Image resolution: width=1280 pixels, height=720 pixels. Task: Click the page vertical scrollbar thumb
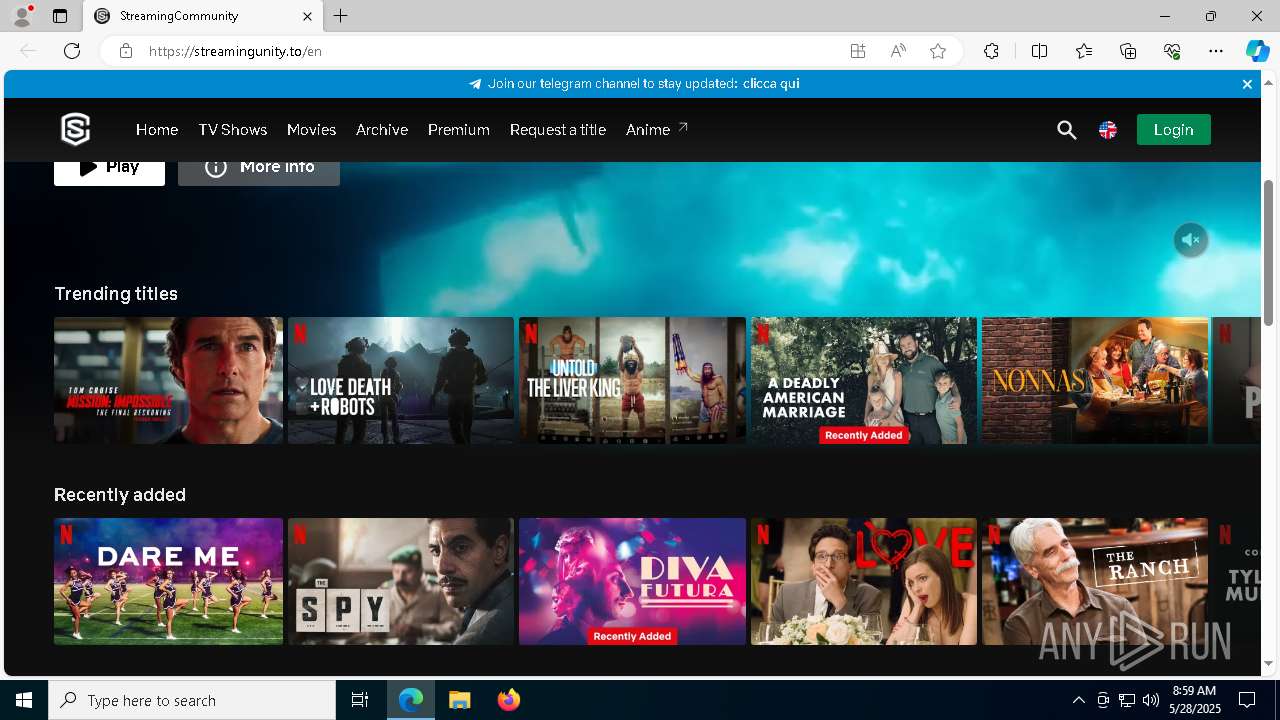point(1269,252)
